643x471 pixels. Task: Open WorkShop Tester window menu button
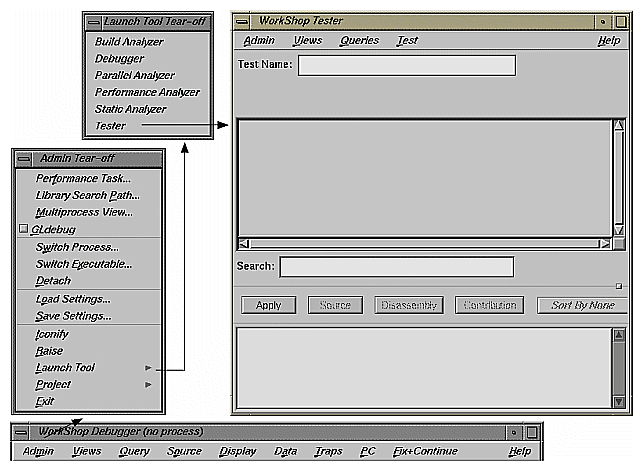click(242, 21)
